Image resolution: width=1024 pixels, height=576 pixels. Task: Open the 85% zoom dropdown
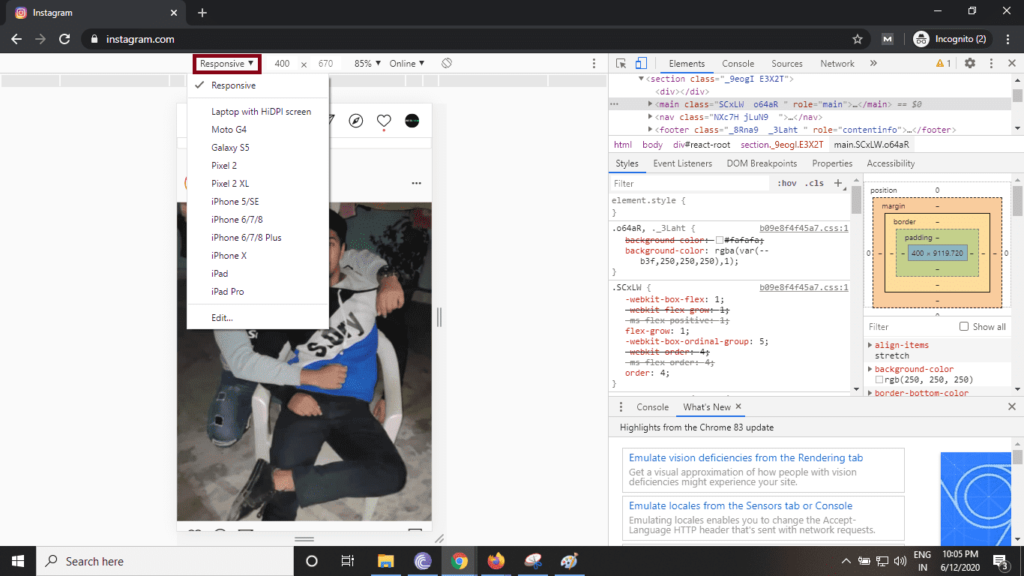[x=367, y=63]
